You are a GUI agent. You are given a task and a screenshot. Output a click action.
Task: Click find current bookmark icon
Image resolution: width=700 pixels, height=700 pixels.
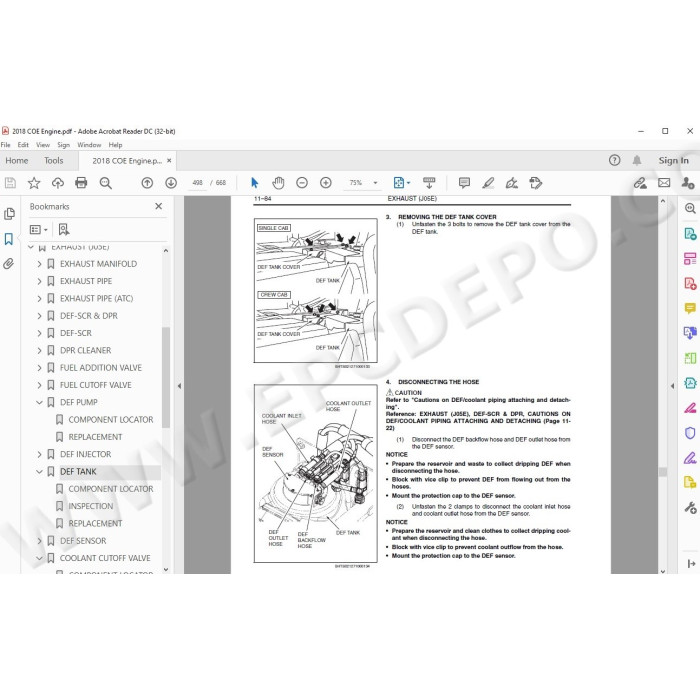click(64, 229)
